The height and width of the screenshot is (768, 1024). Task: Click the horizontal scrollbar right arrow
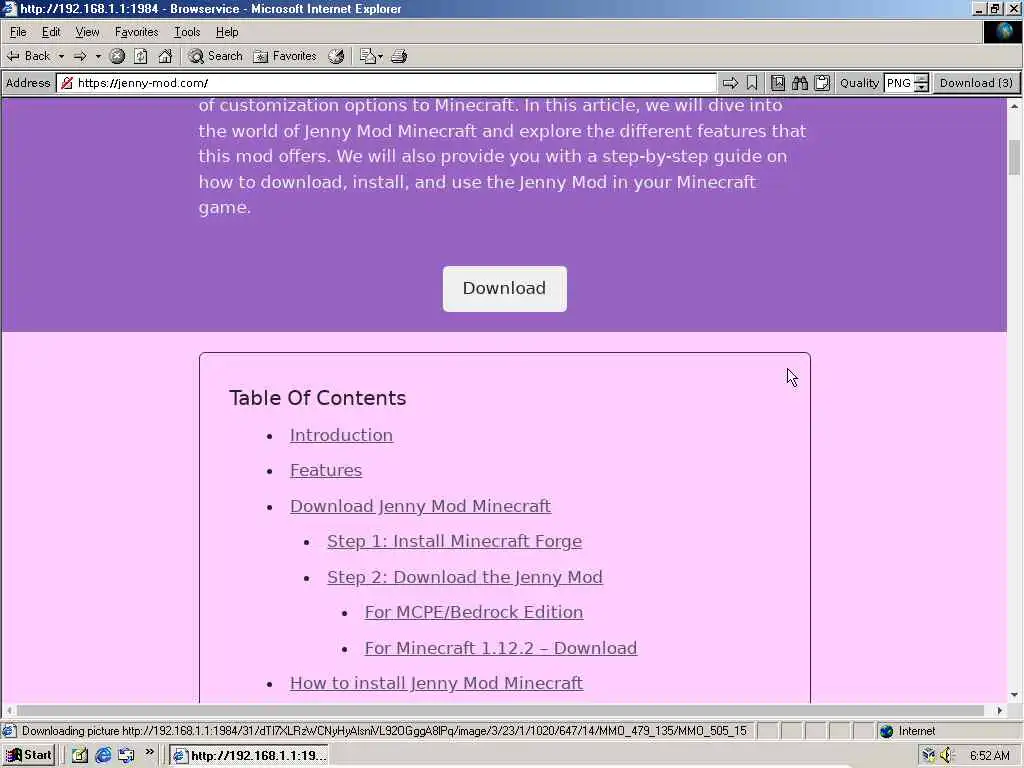[1000, 710]
